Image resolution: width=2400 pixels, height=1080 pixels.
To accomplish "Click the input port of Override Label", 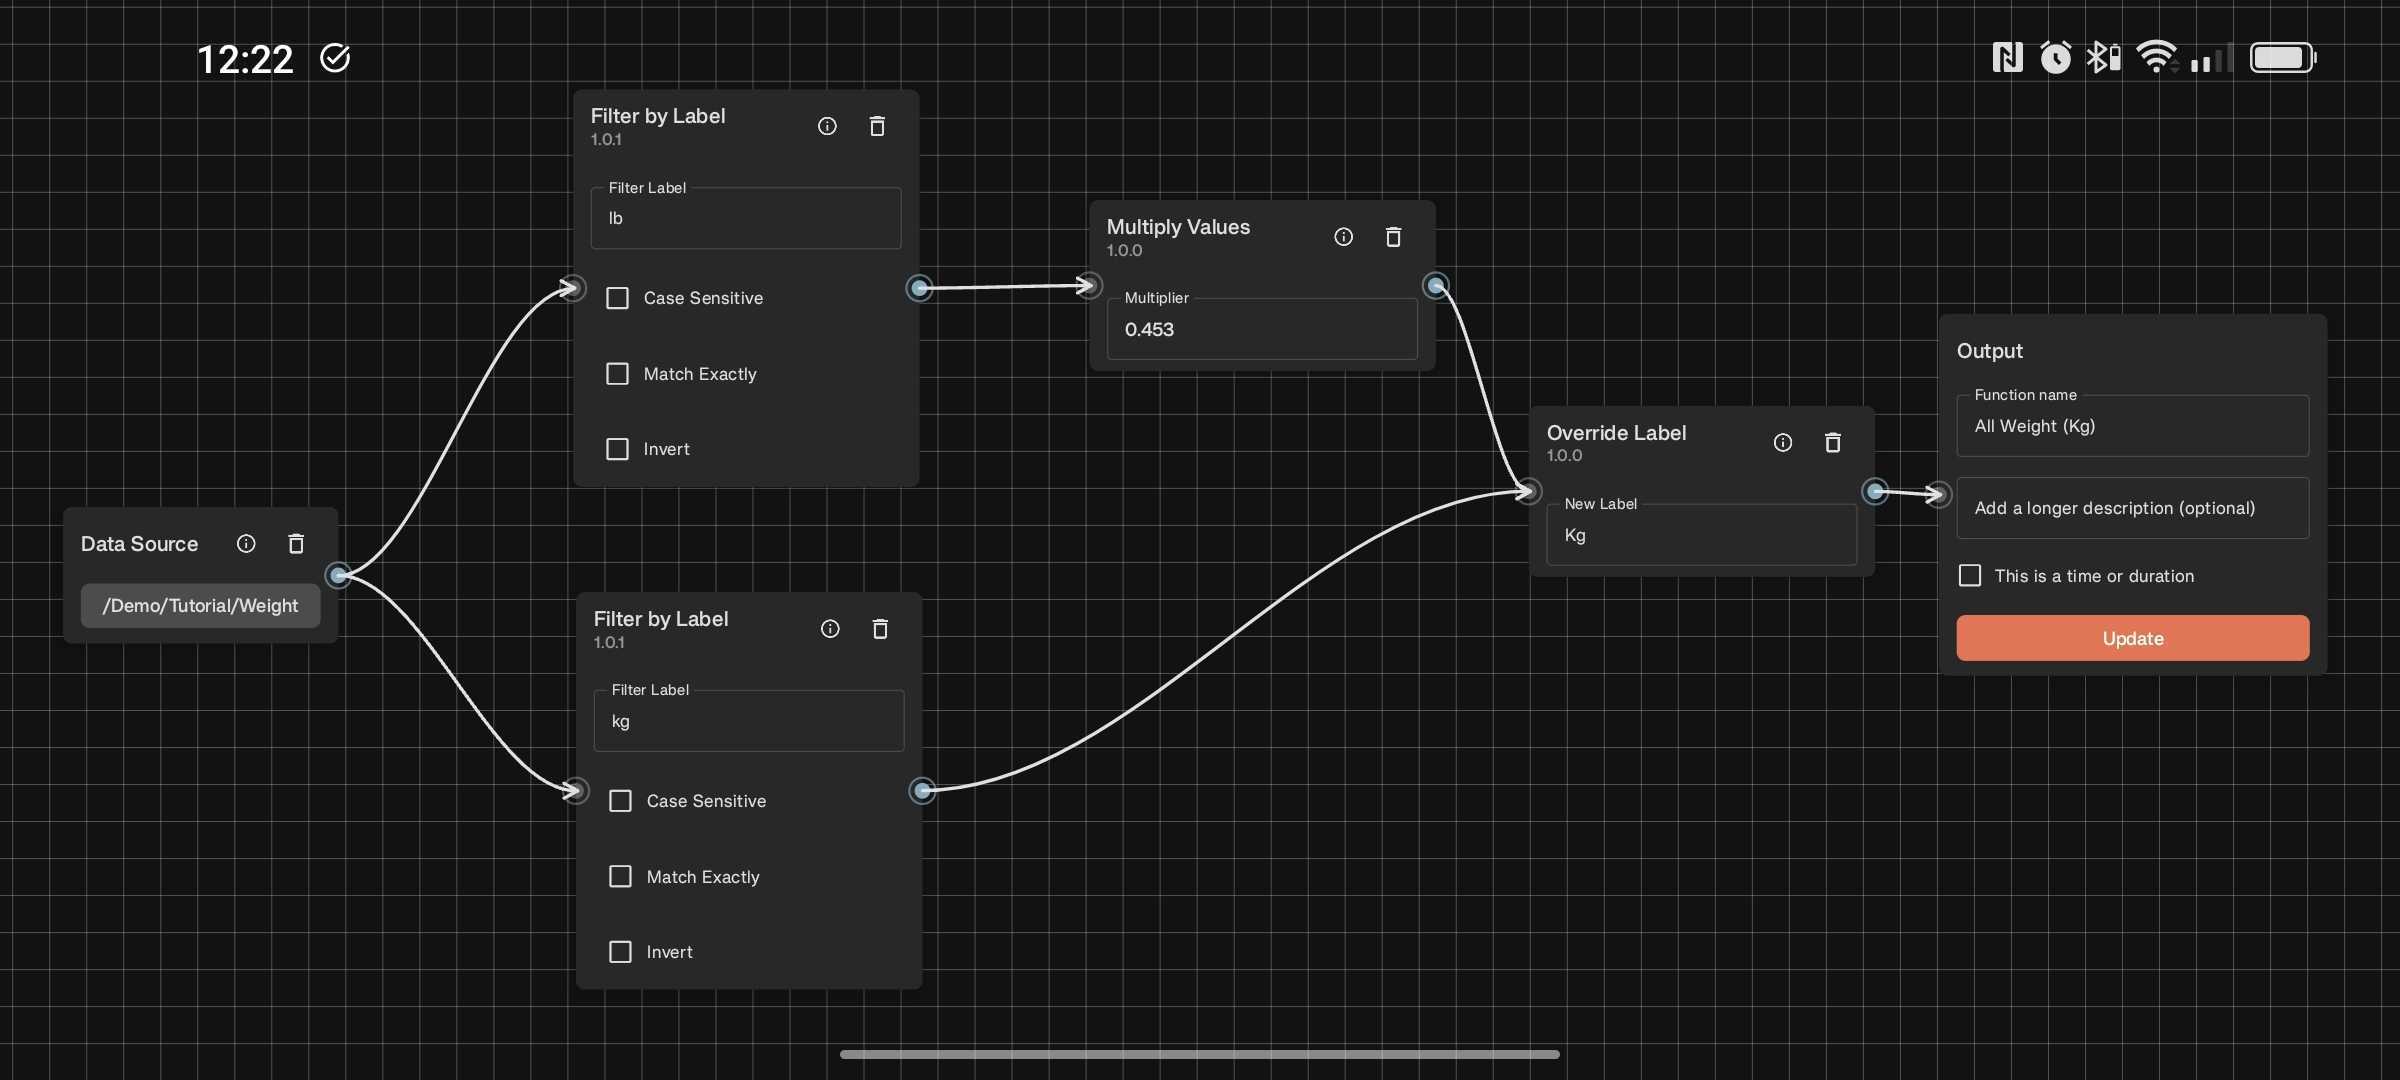I will [x=1528, y=491].
